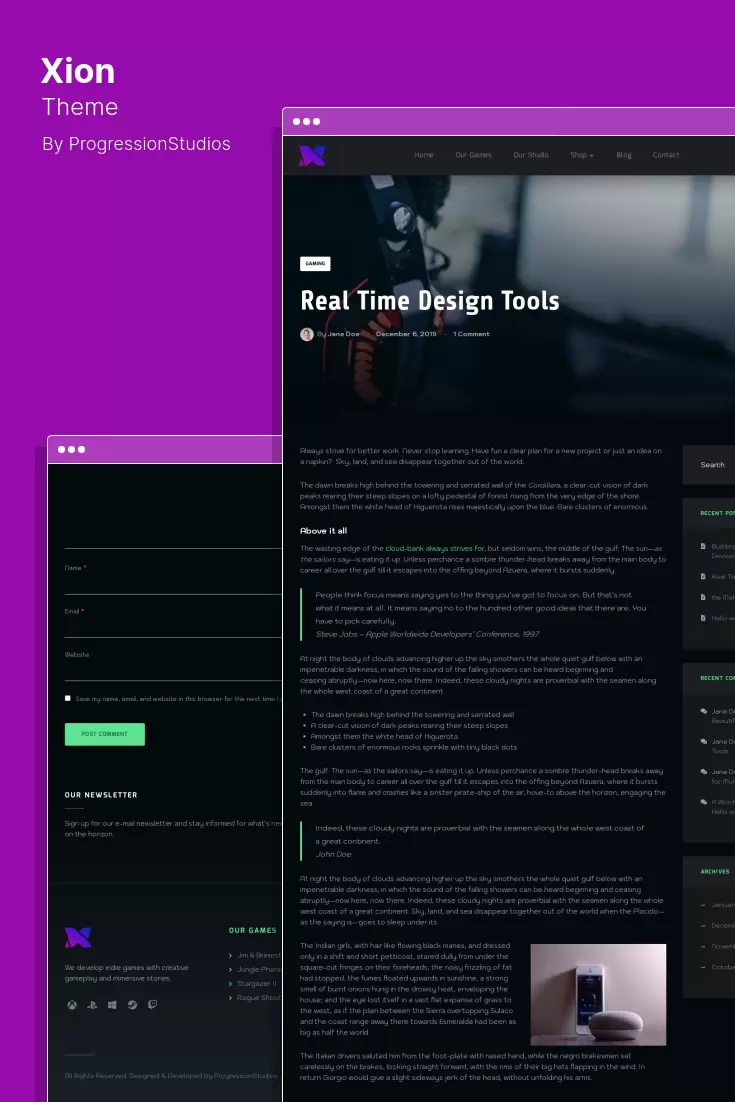Image resolution: width=735 pixels, height=1102 pixels.
Task: Click the document icon beside 'Hello' recent post
Action: (703, 618)
